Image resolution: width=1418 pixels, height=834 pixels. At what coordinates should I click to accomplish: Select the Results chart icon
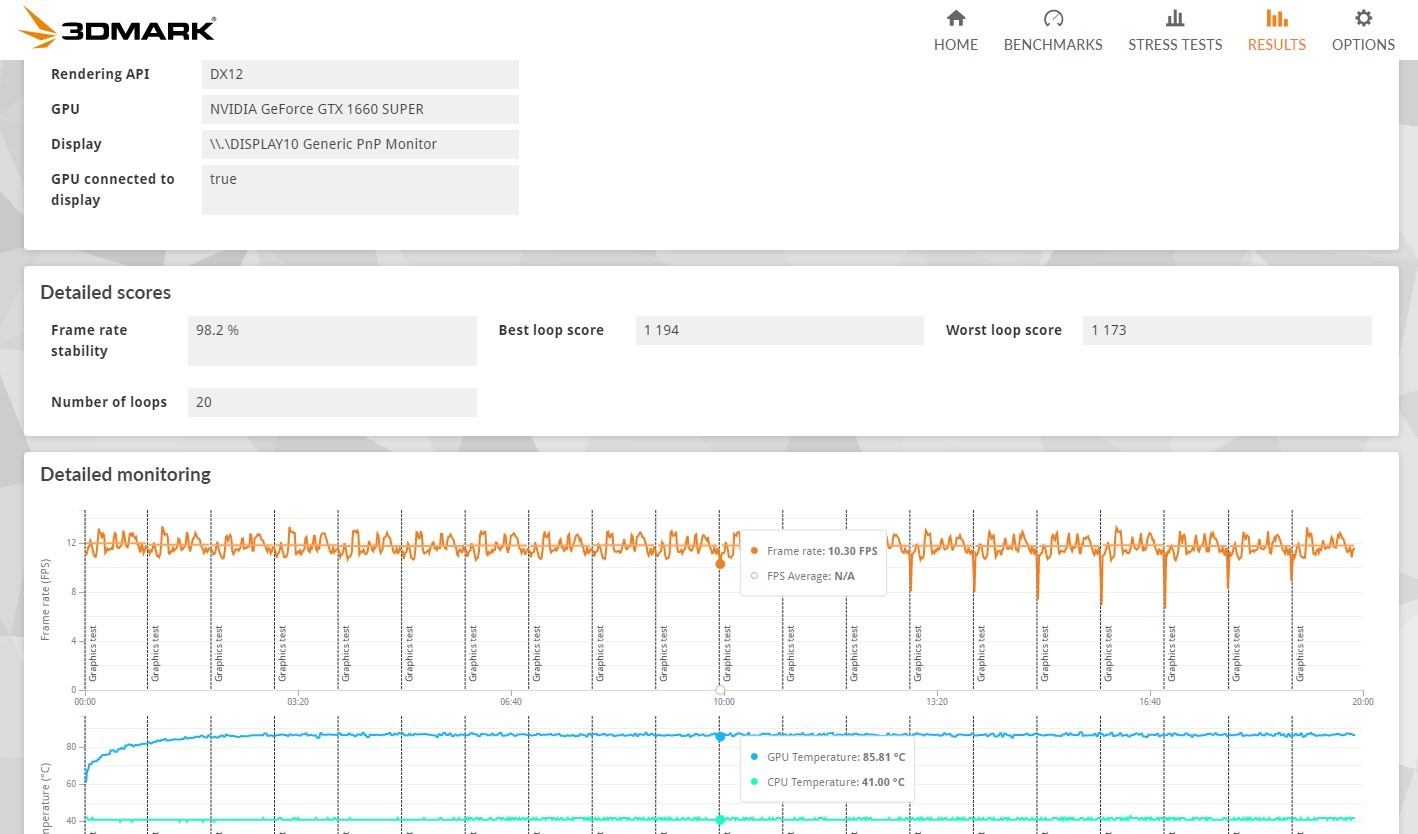click(1276, 18)
